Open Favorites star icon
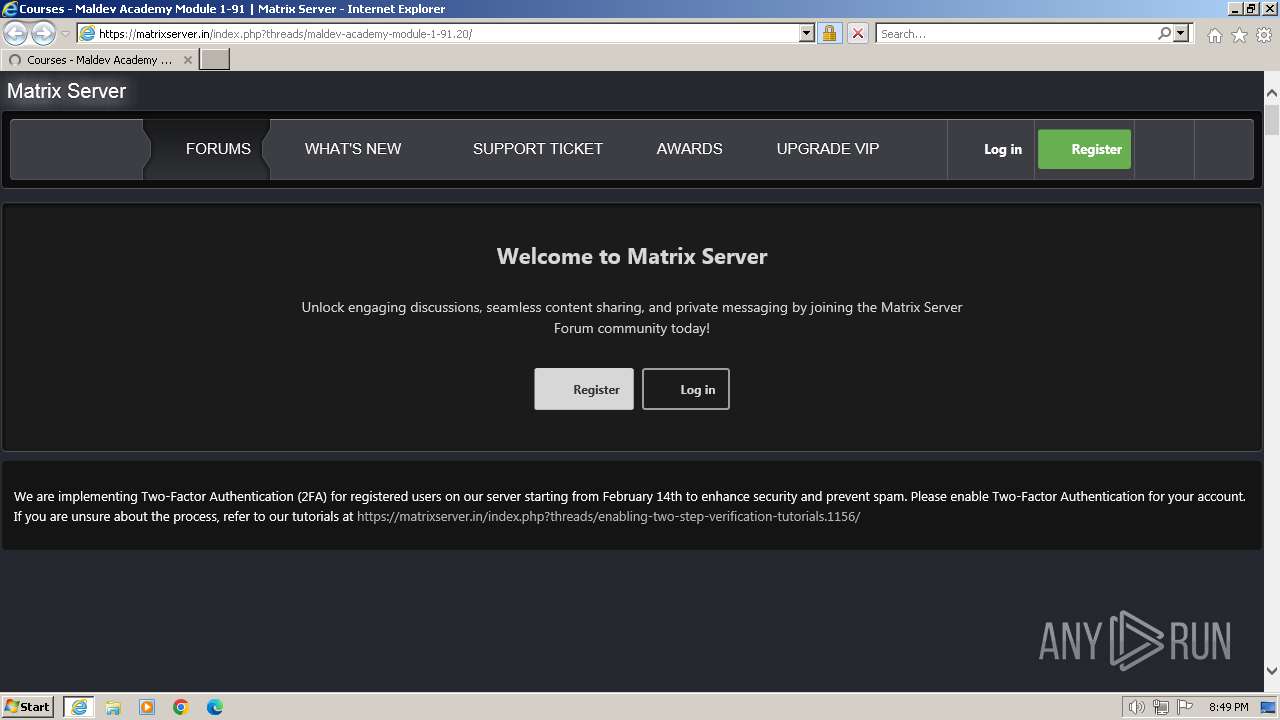This screenshot has width=1280, height=720. click(x=1239, y=35)
